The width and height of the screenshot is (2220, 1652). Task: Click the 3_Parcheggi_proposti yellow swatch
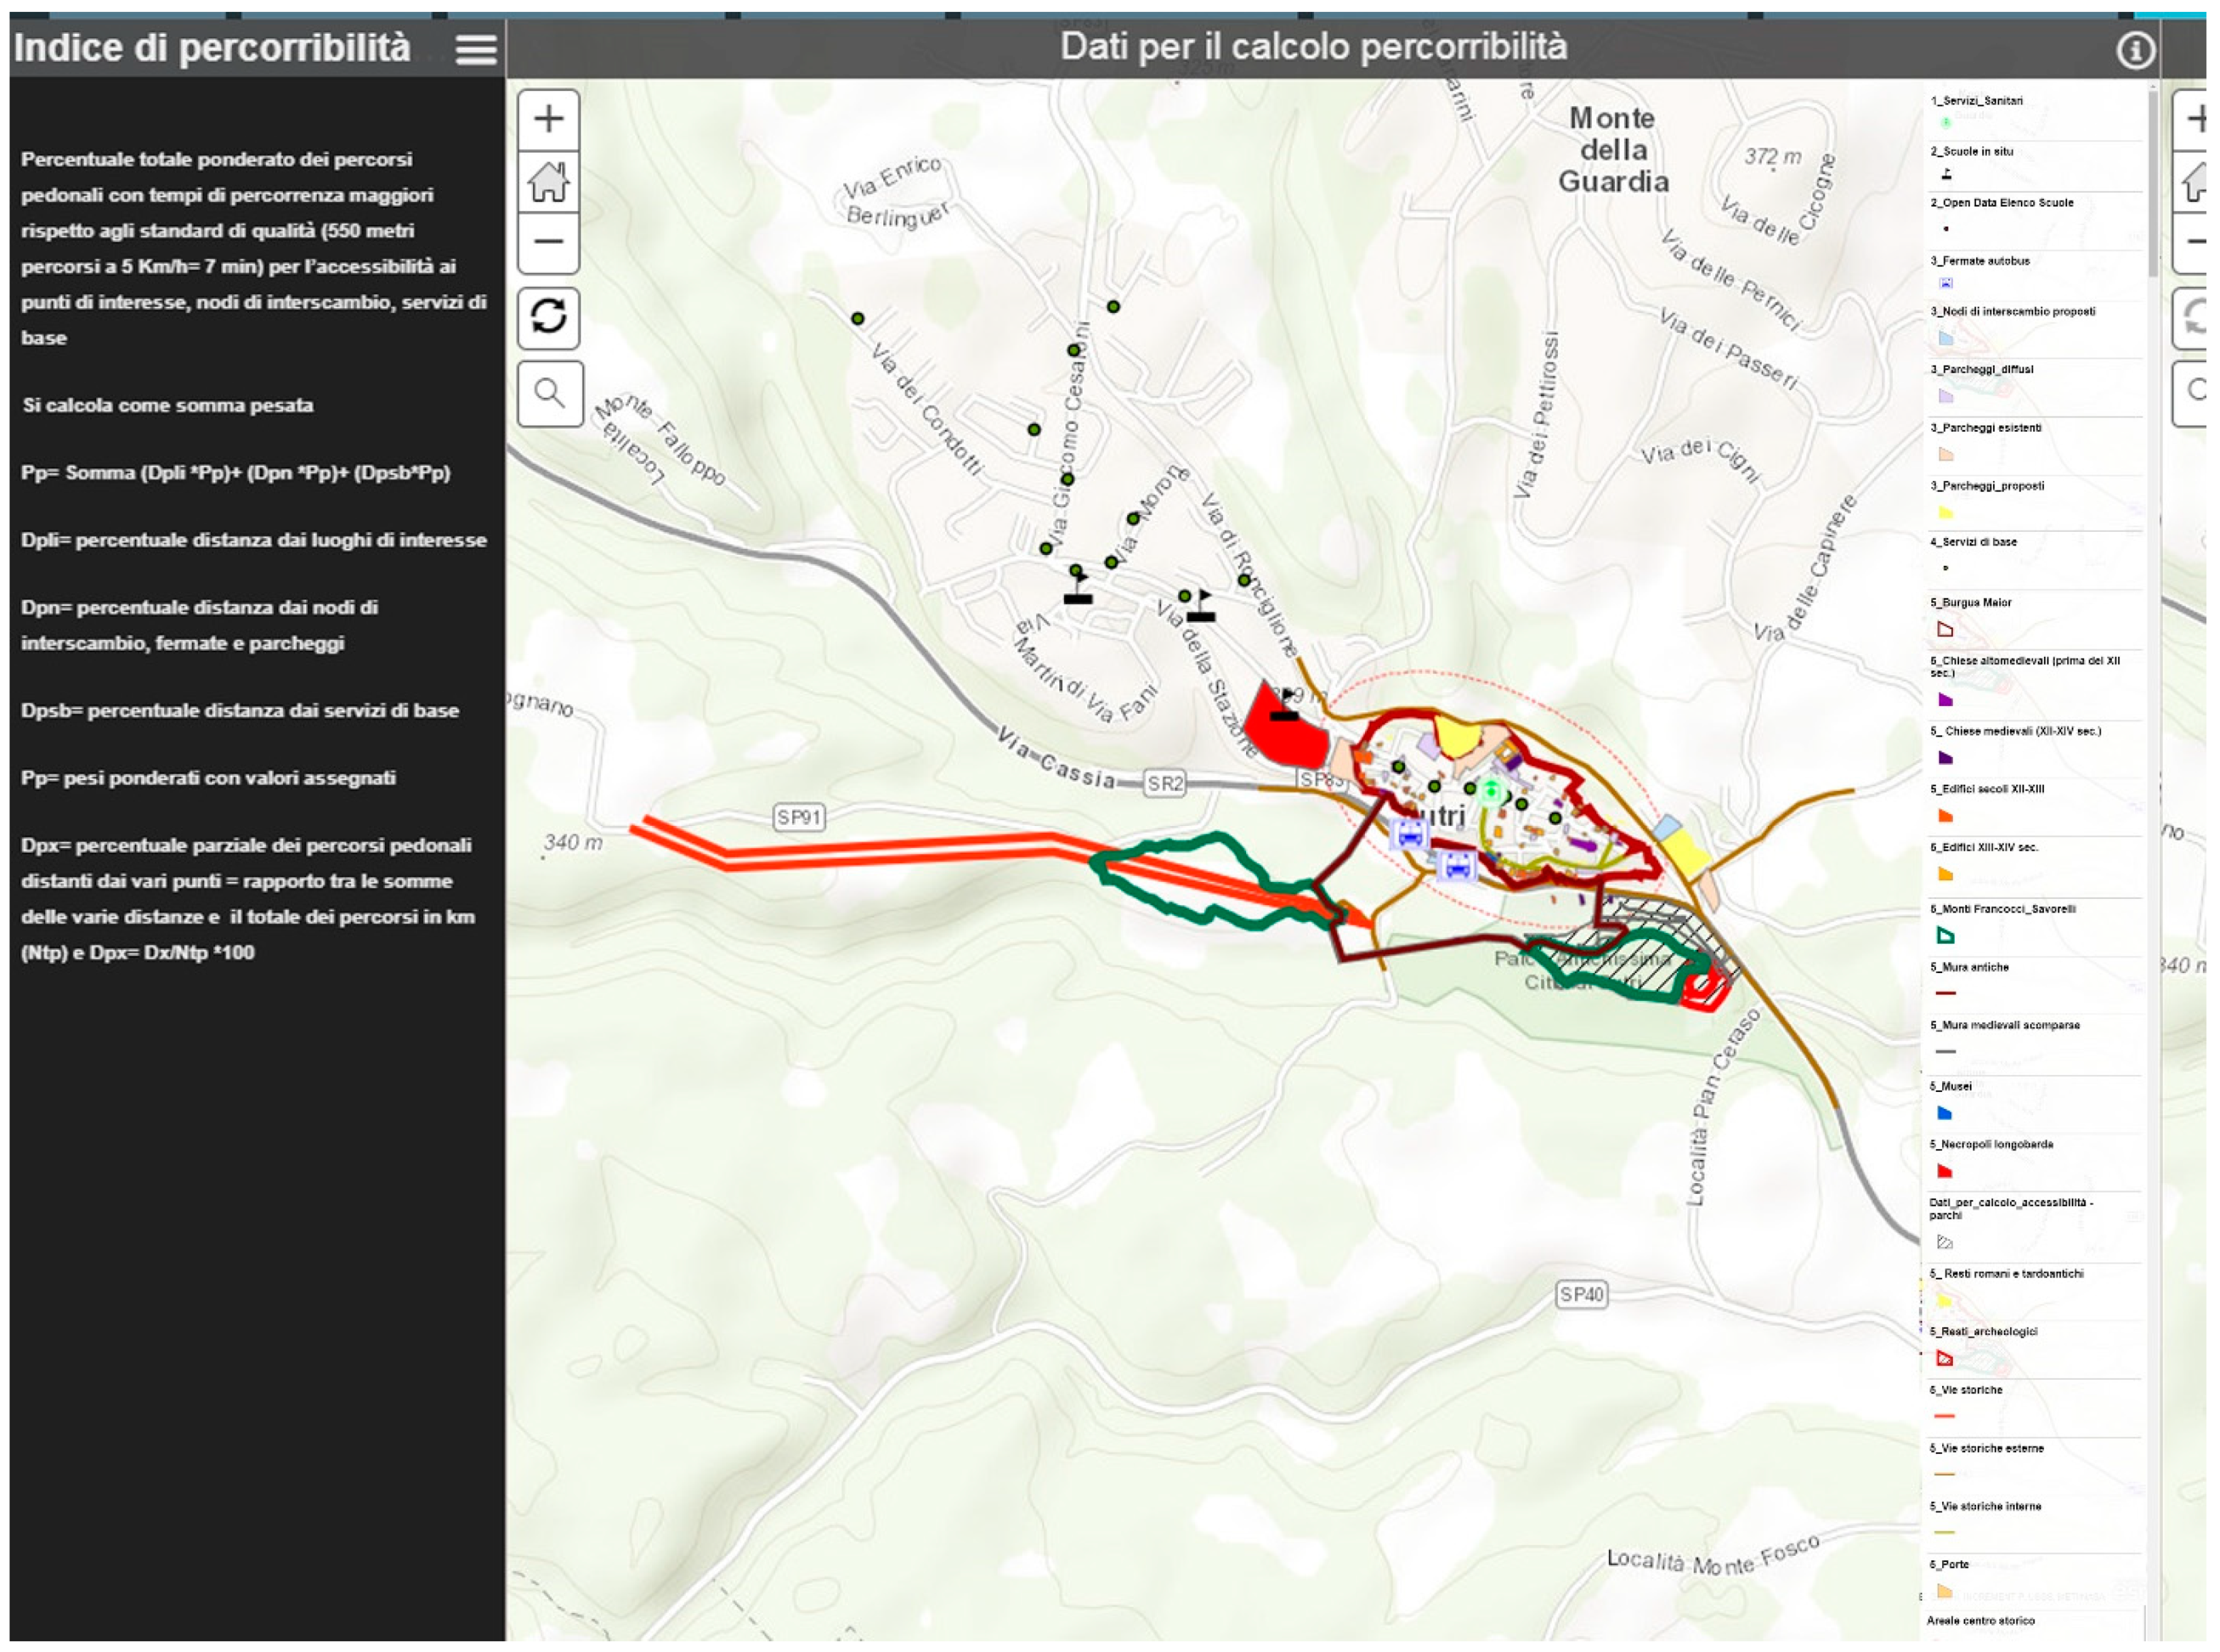pos(1945,513)
